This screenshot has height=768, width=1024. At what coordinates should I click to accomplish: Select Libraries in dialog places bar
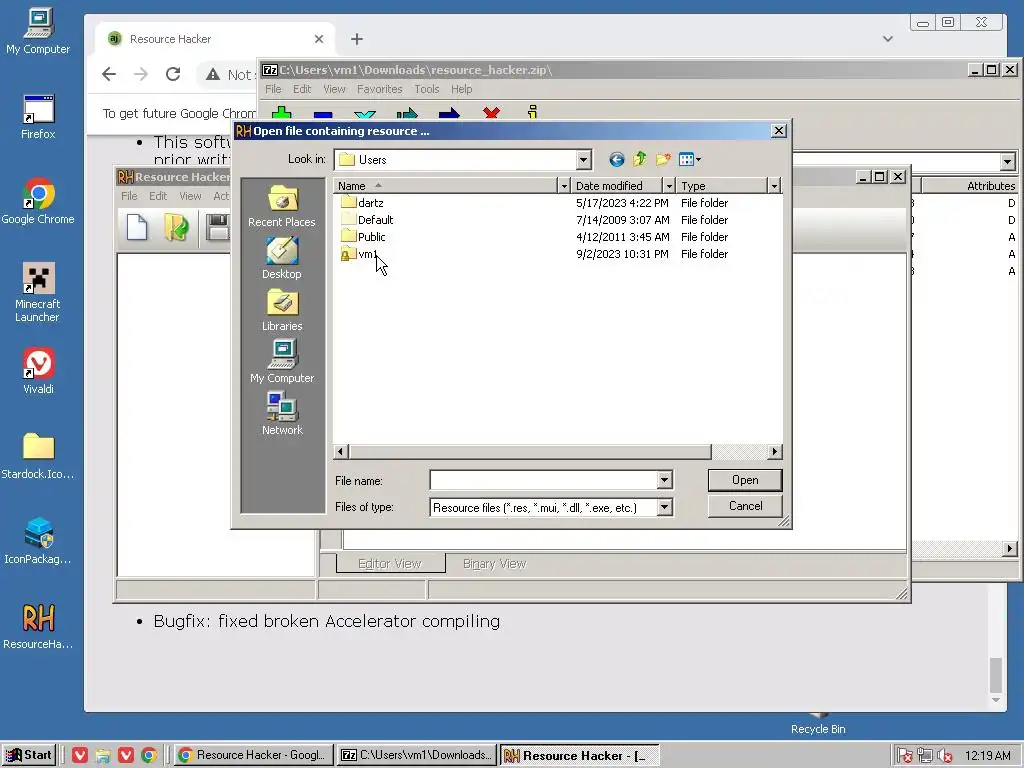(x=282, y=311)
